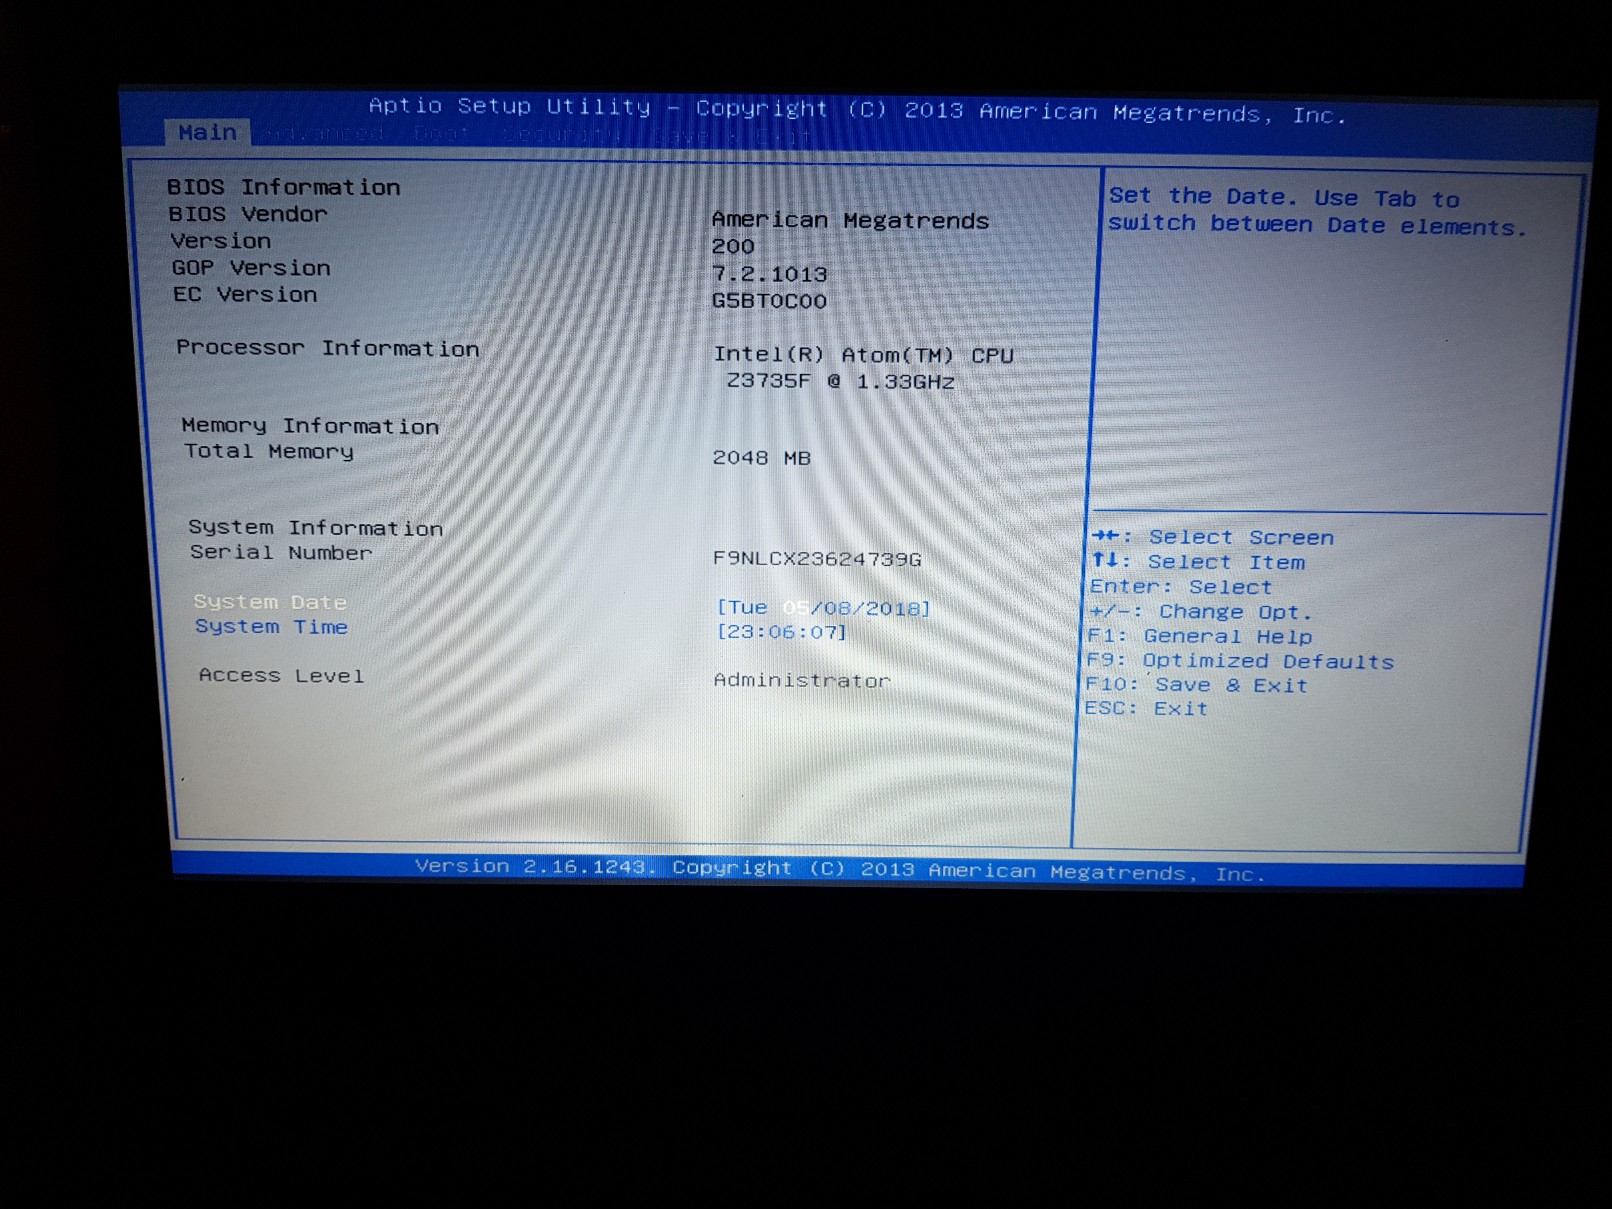Image resolution: width=1612 pixels, height=1209 pixels.
Task: Click the 'Aptio Setup Utility' title text
Action: (x=510, y=106)
